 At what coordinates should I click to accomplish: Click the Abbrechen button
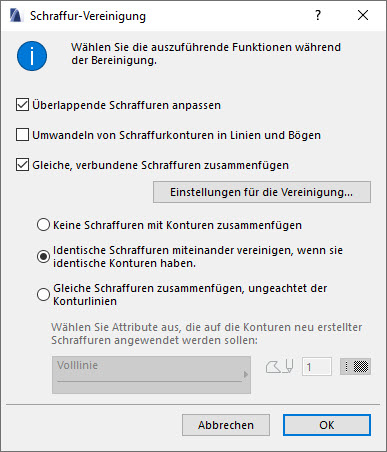click(226, 425)
